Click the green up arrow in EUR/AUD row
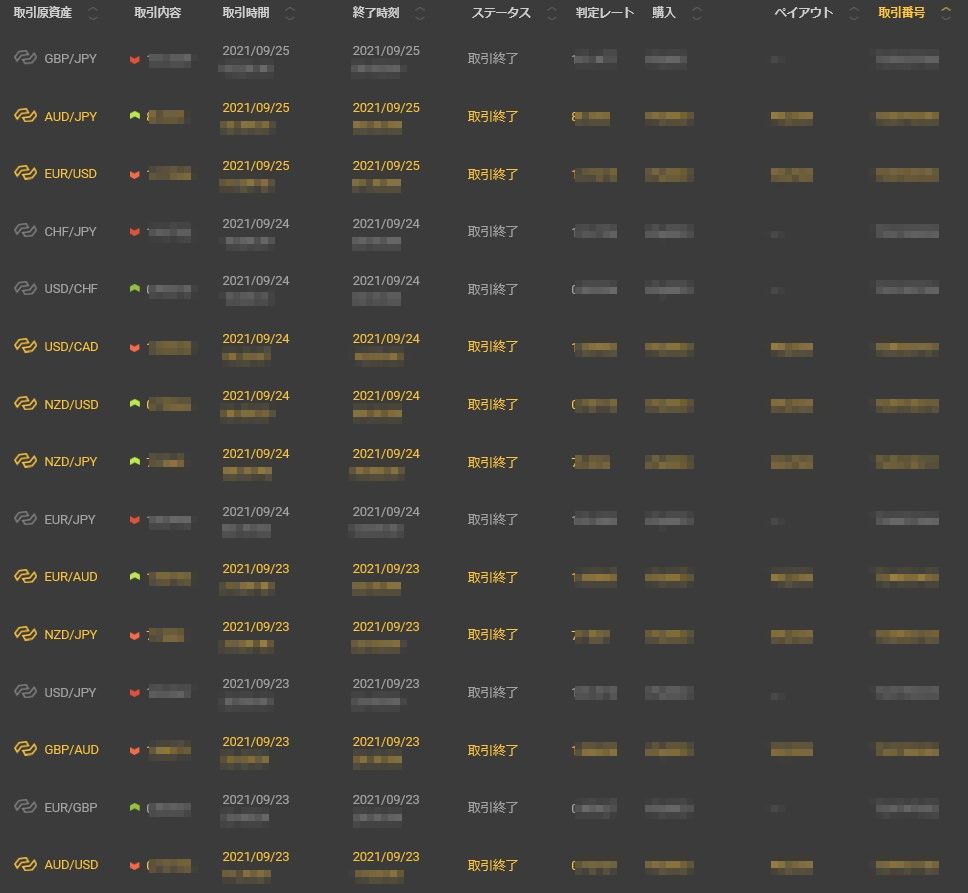Viewport: 968px width, 893px height. point(134,577)
